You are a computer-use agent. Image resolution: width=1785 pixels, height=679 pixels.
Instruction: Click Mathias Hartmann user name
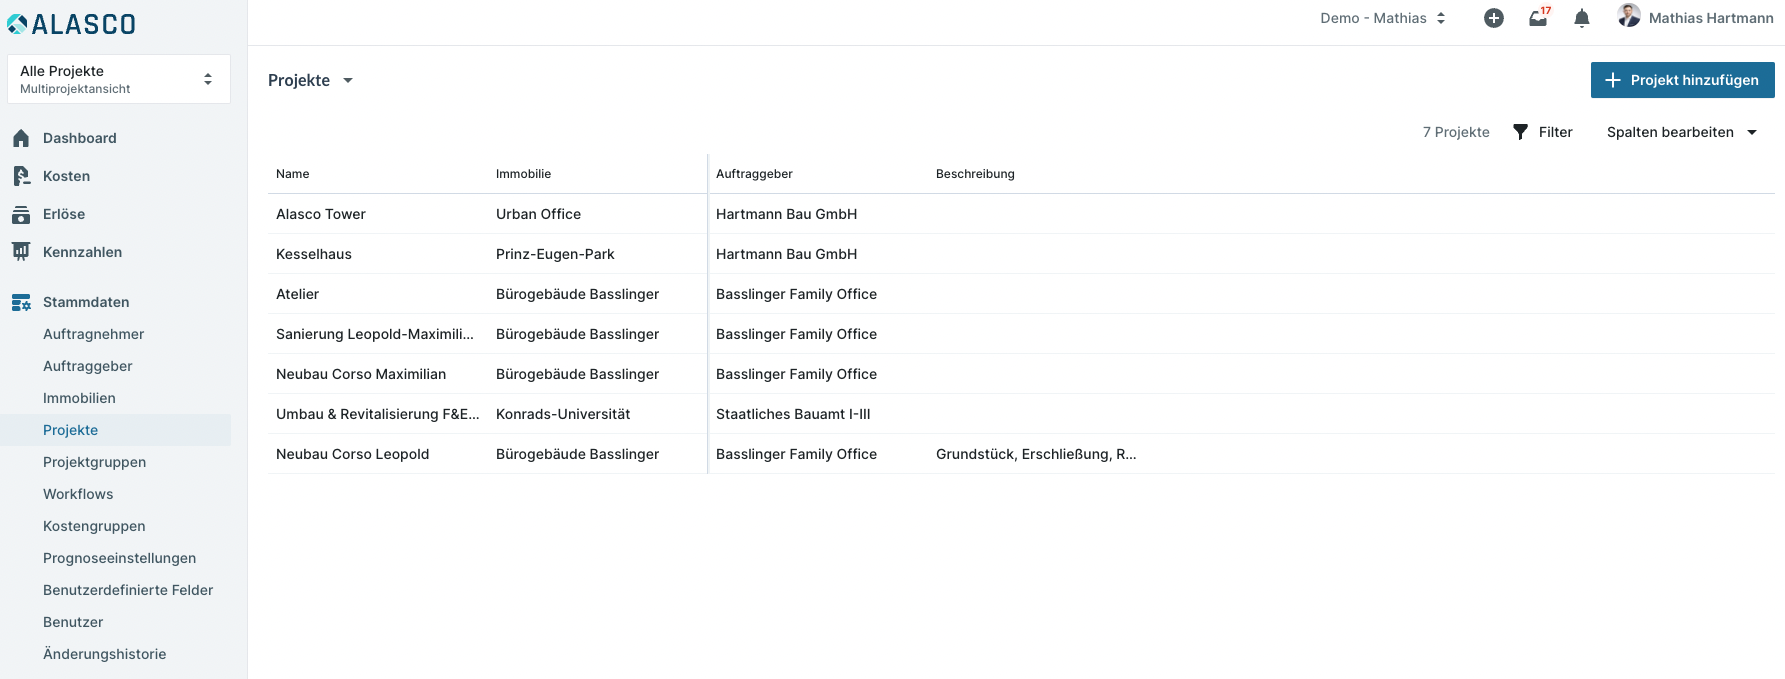click(x=1711, y=18)
